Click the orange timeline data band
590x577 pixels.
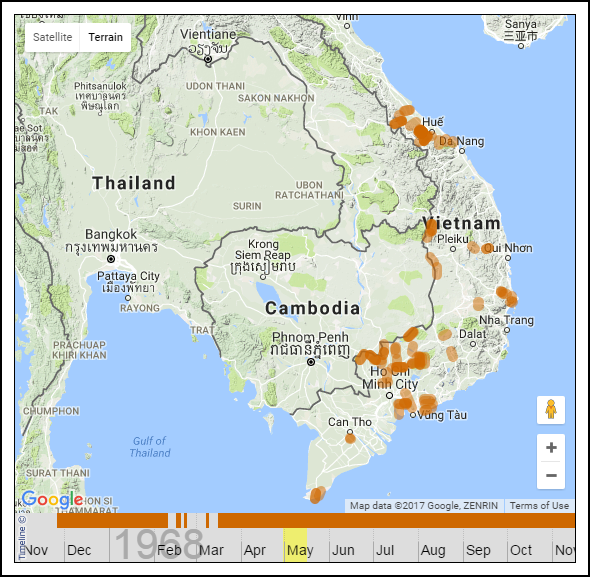(396, 521)
